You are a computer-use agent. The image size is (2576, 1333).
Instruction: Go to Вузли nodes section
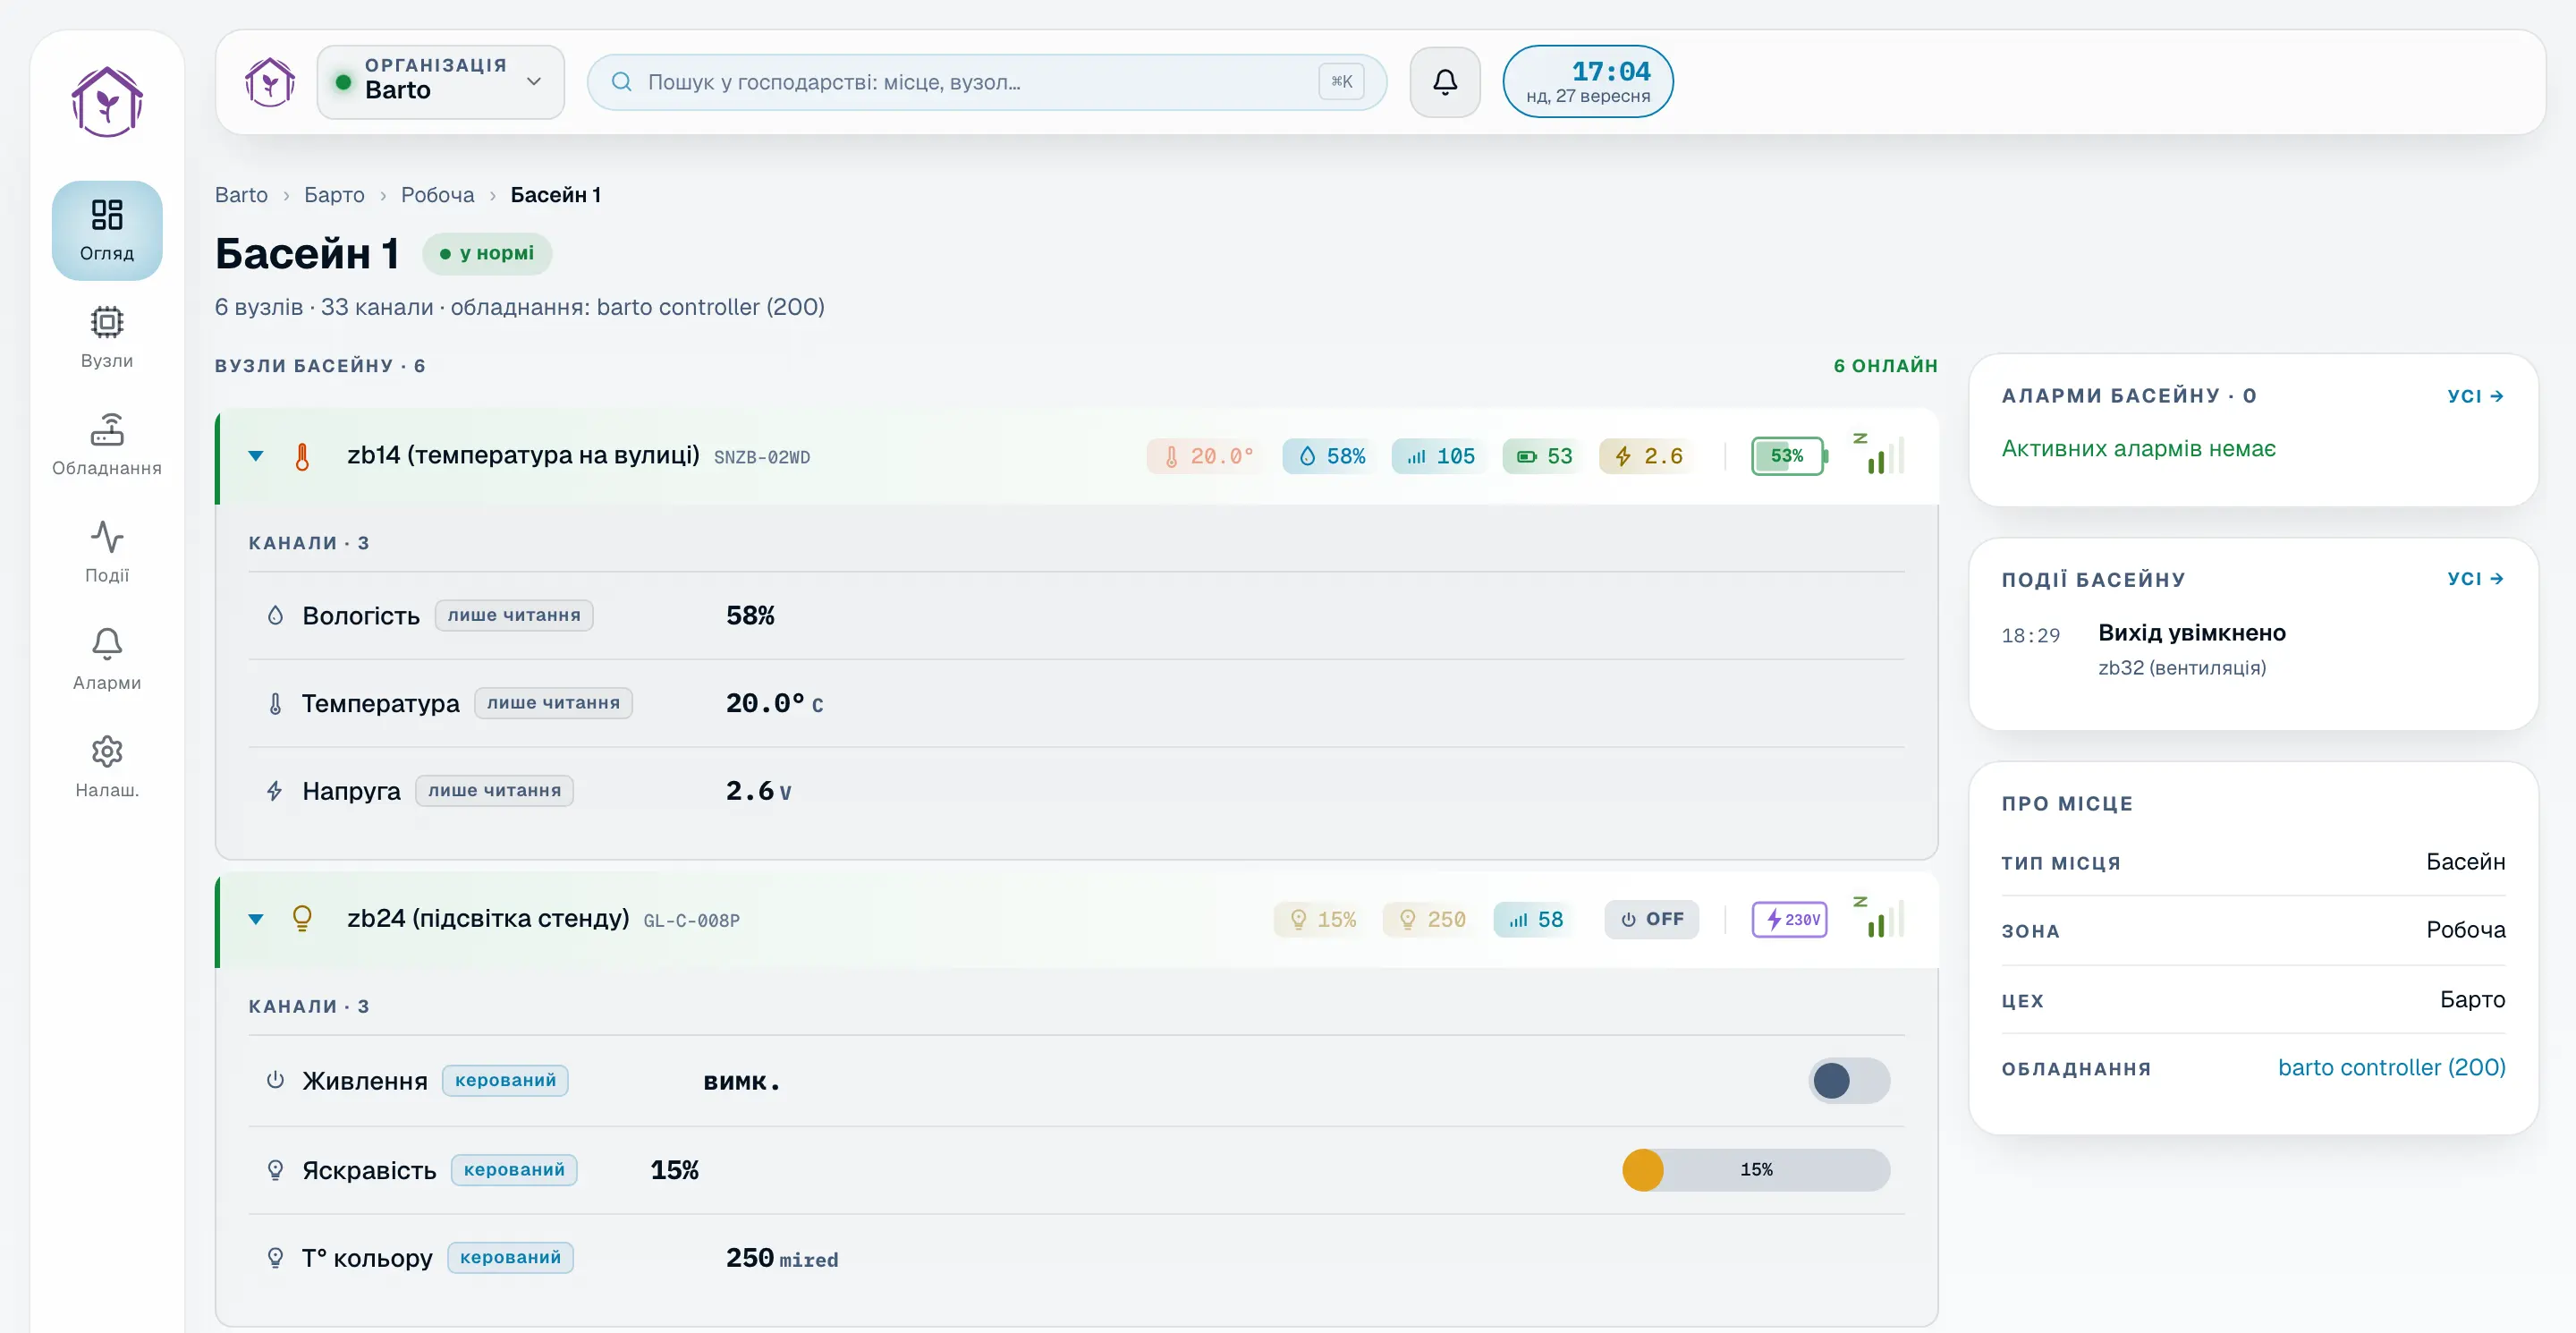(107, 337)
